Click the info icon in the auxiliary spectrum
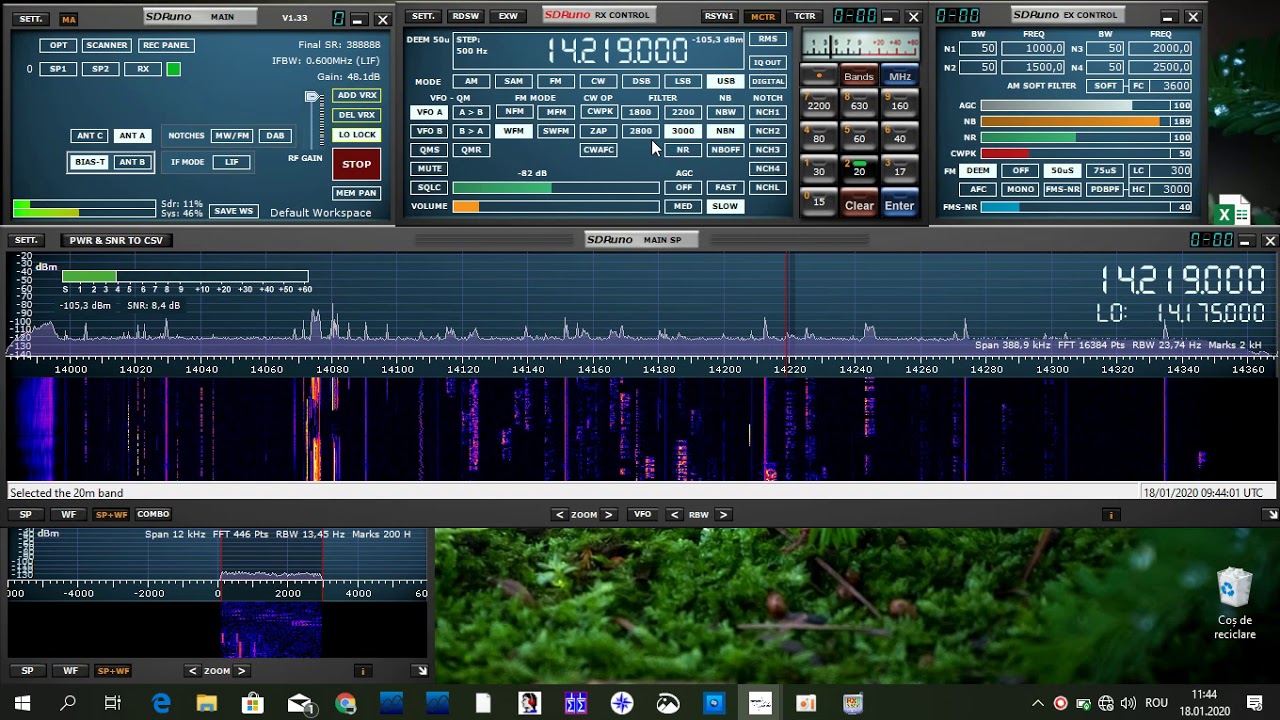Viewport: 1280px width, 720px height. (363, 671)
